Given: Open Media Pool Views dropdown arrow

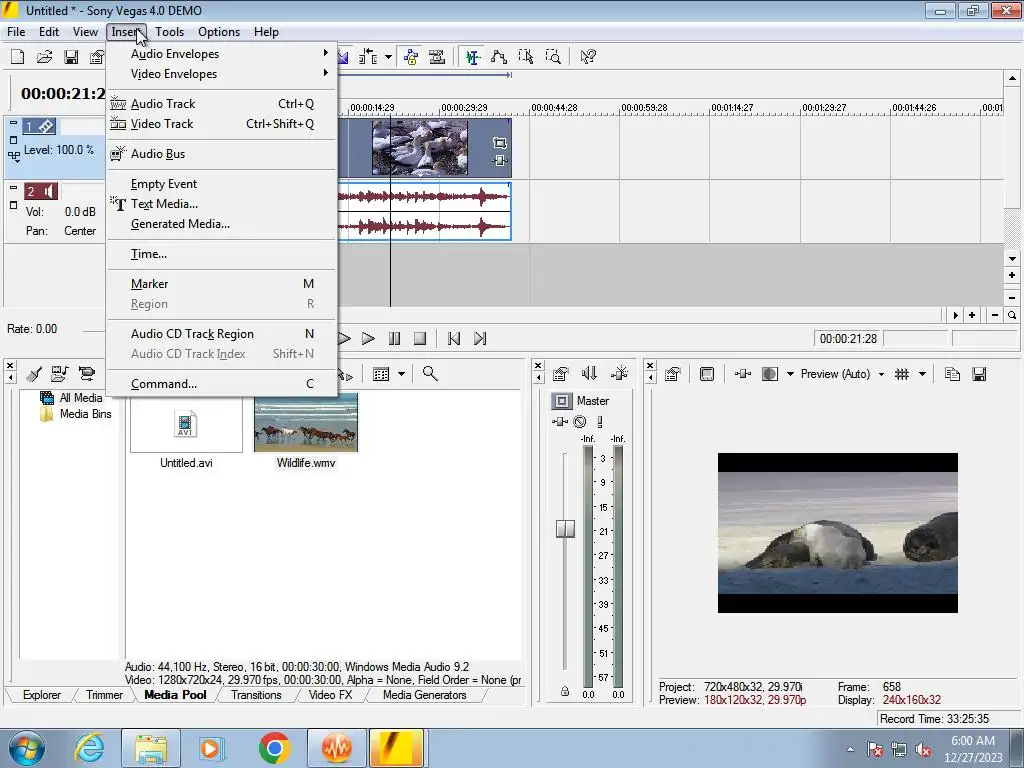Looking at the screenshot, I should point(401,374).
